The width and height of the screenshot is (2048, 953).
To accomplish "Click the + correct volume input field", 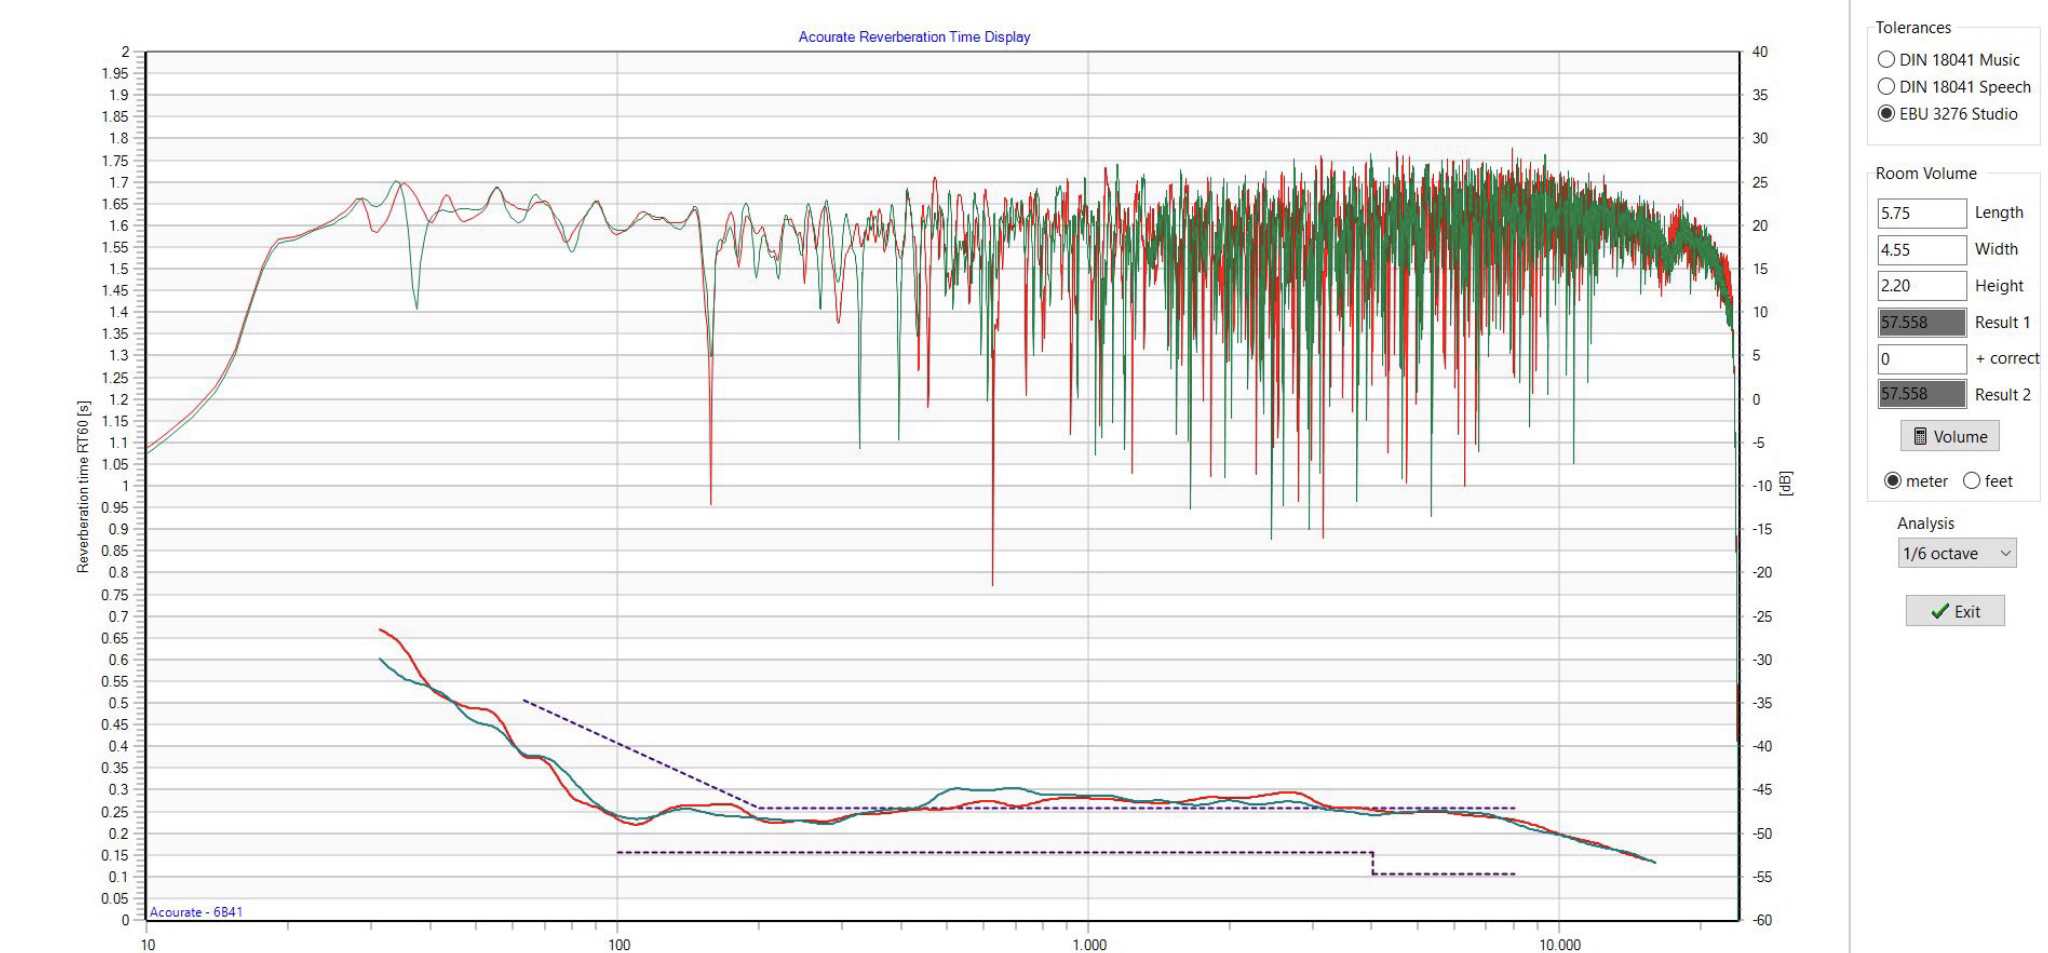I will [x=1921, y=358].
